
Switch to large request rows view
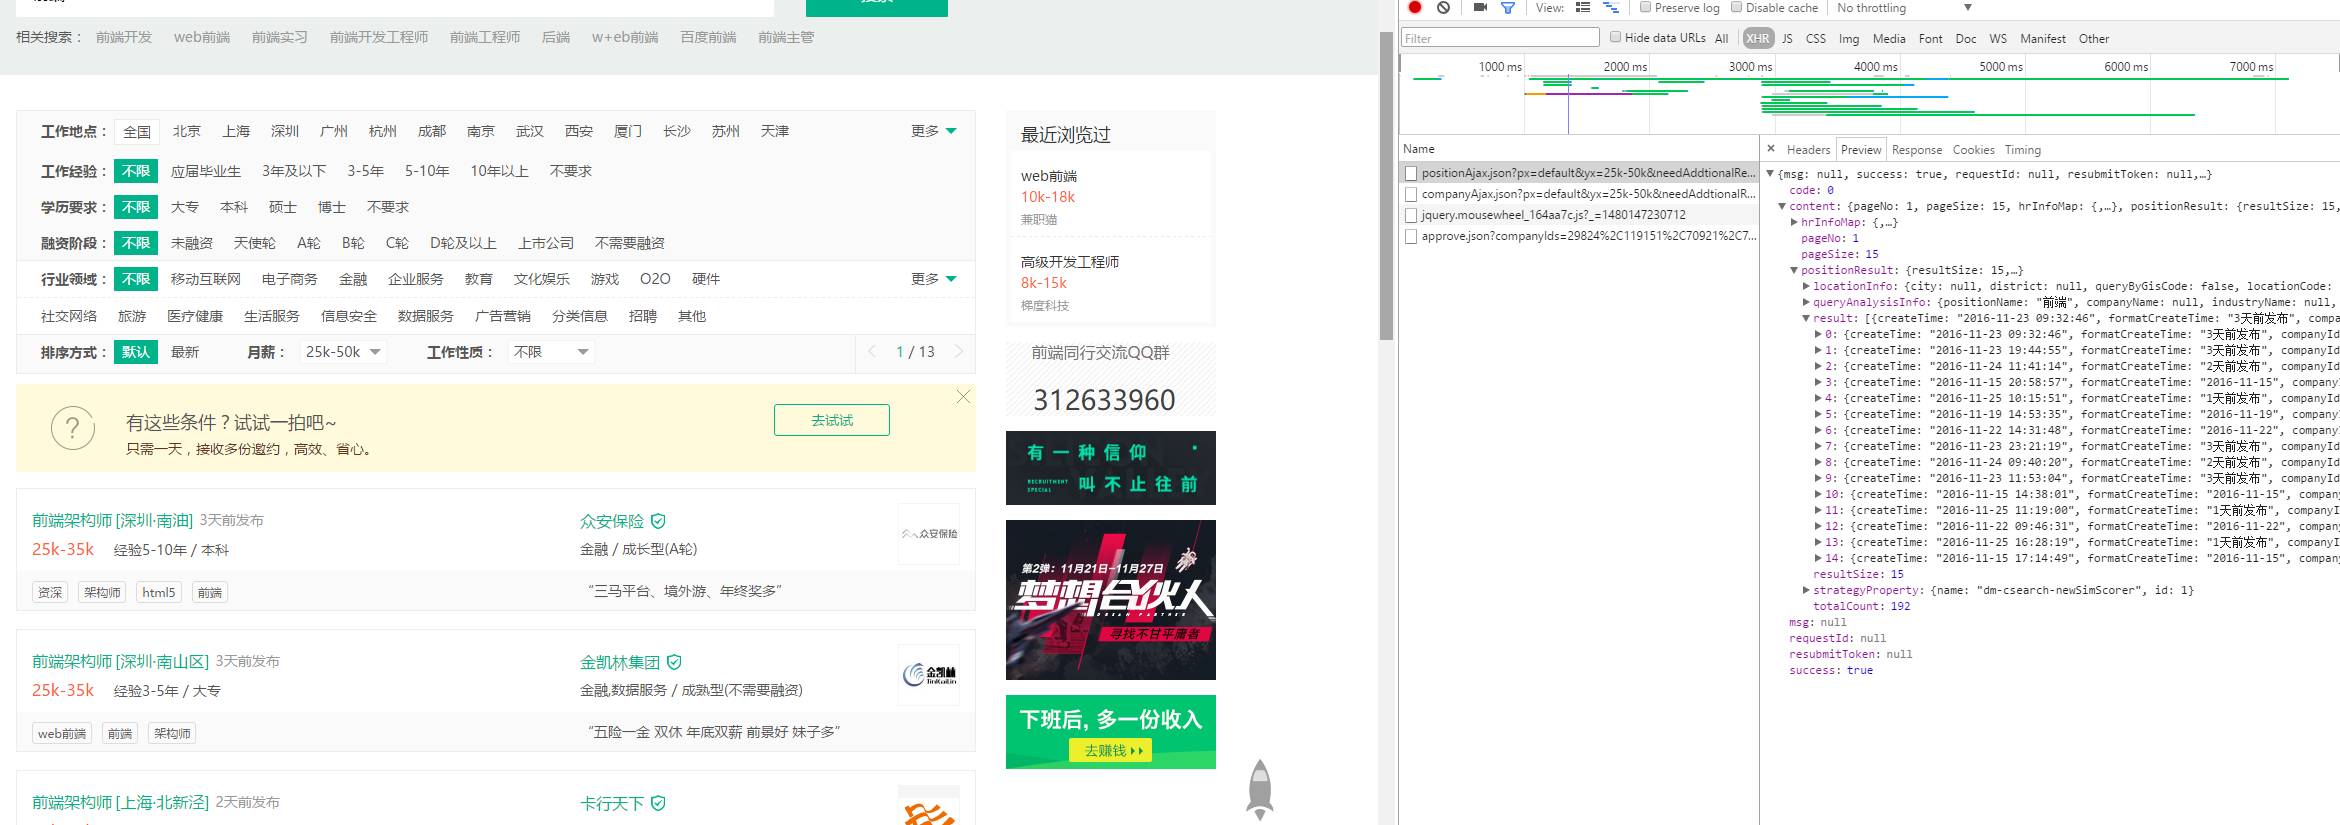[1583, 7]
